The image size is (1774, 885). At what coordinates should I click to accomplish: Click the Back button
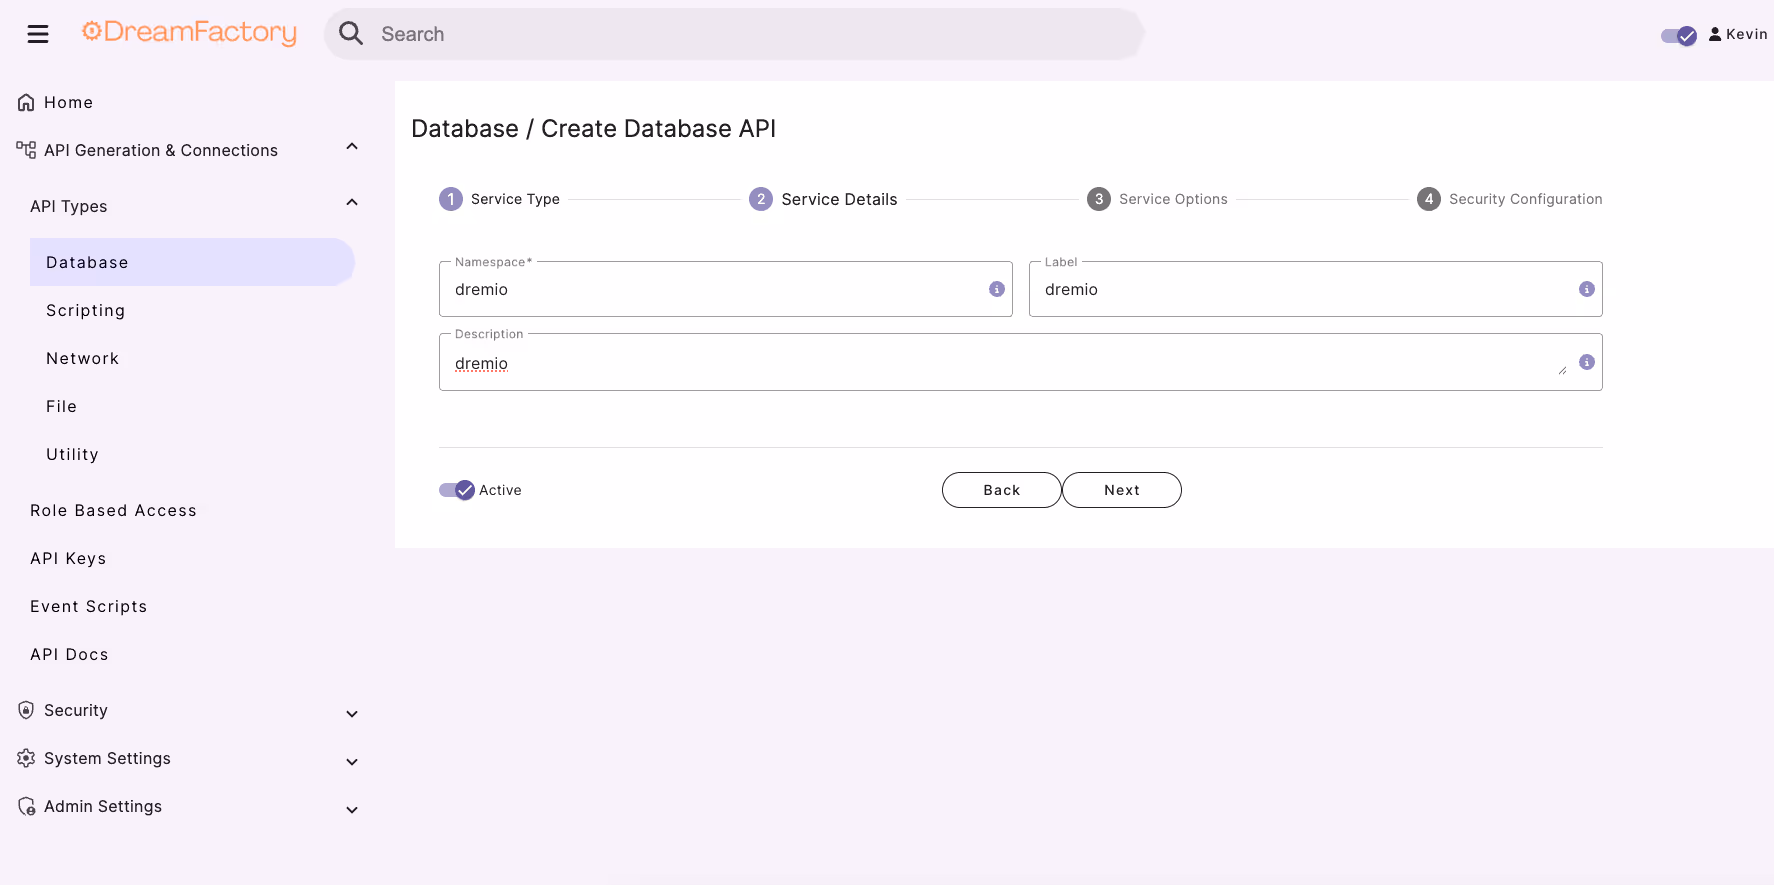(x=1002, y=490)
